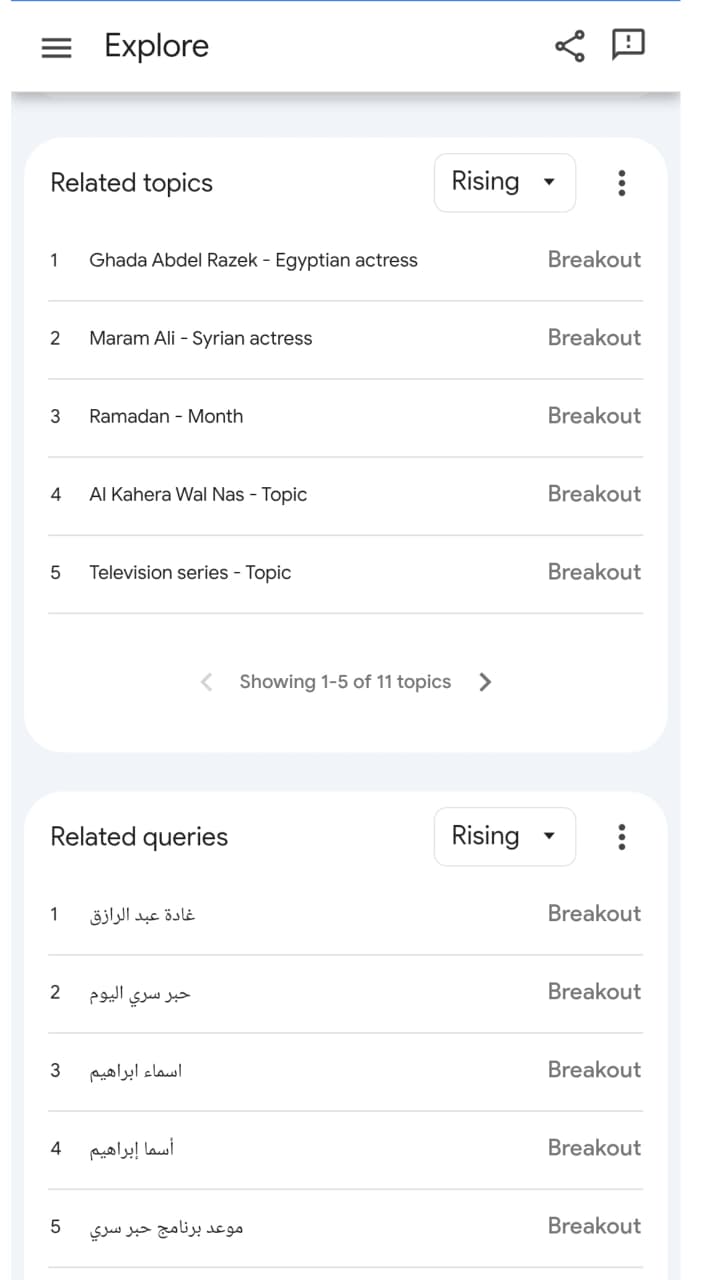Open the hamburger navigation menu

click(57, 47)
